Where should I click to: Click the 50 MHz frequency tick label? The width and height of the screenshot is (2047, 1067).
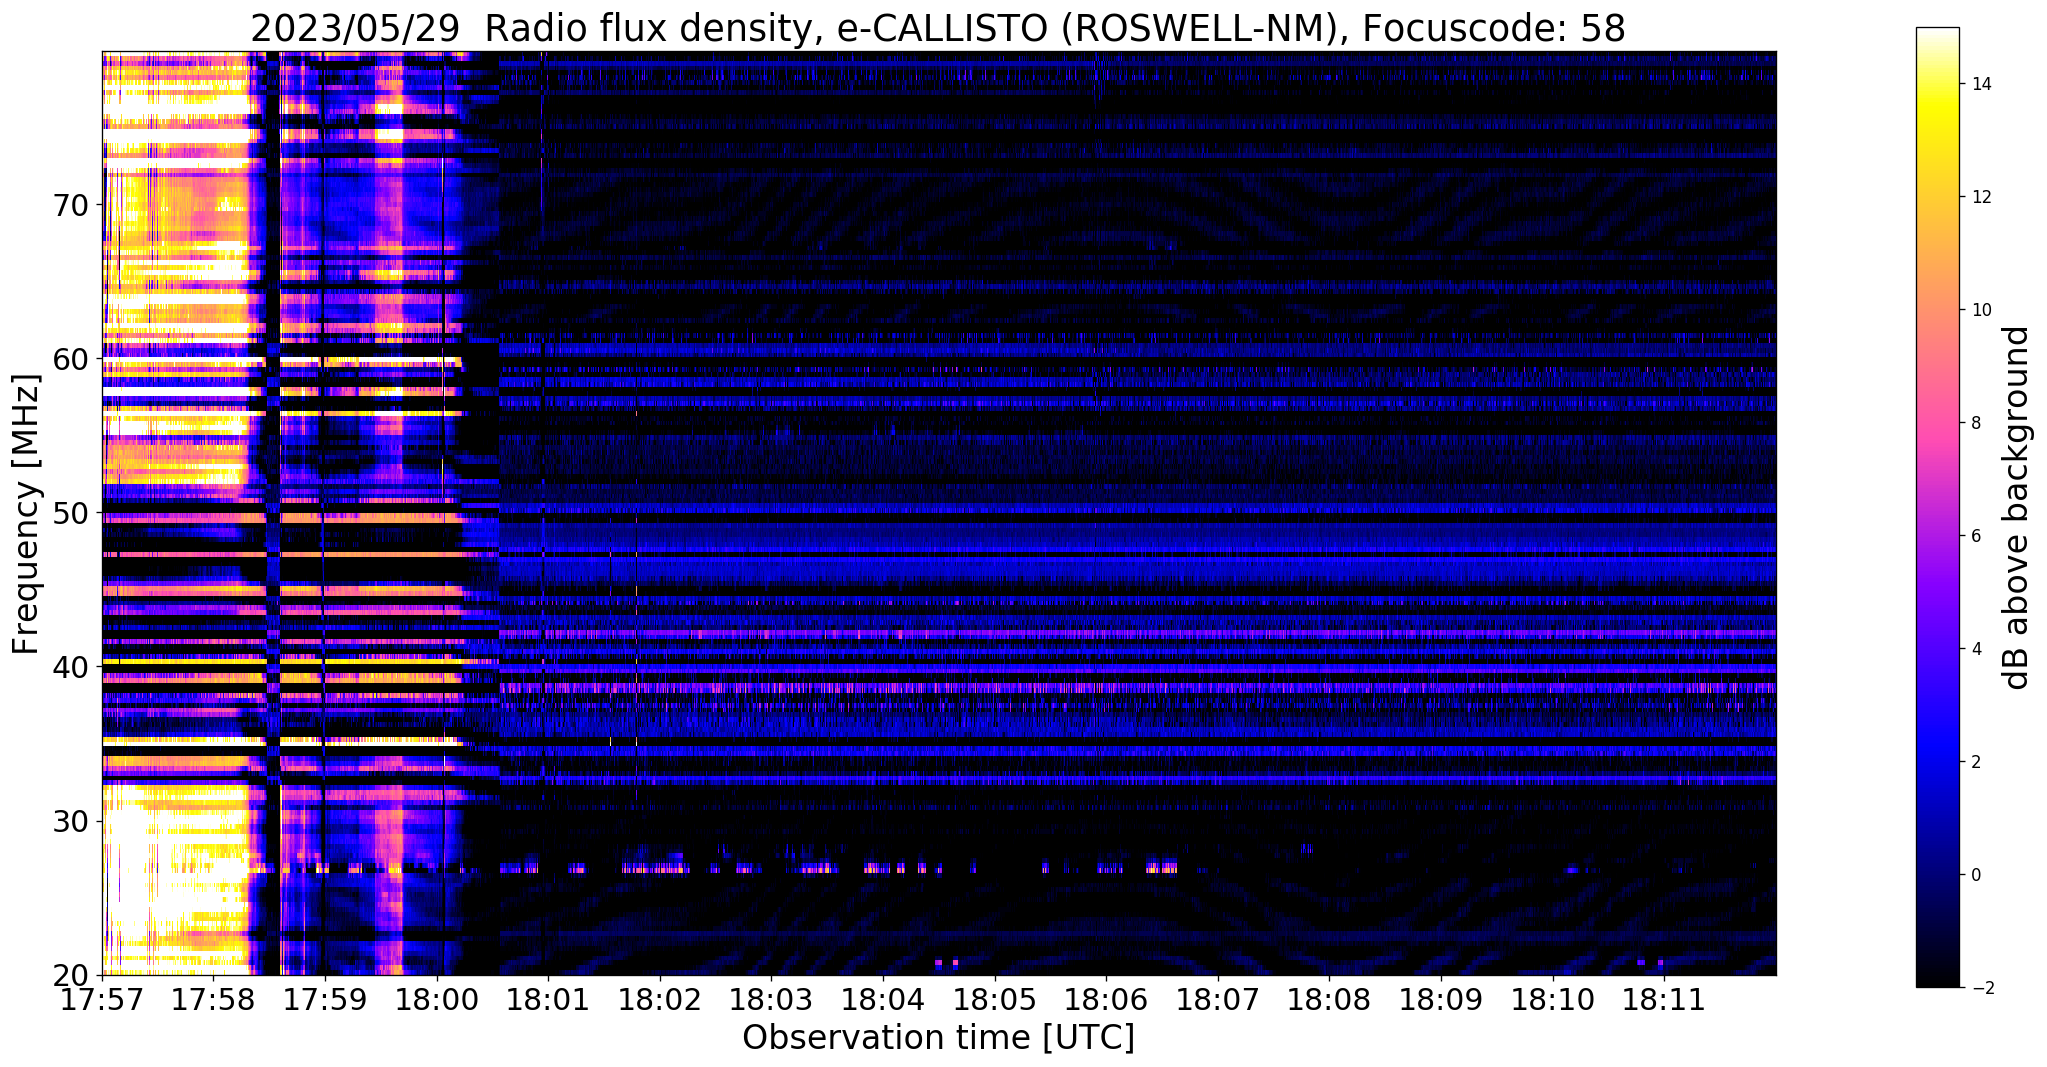pos(69,513)
